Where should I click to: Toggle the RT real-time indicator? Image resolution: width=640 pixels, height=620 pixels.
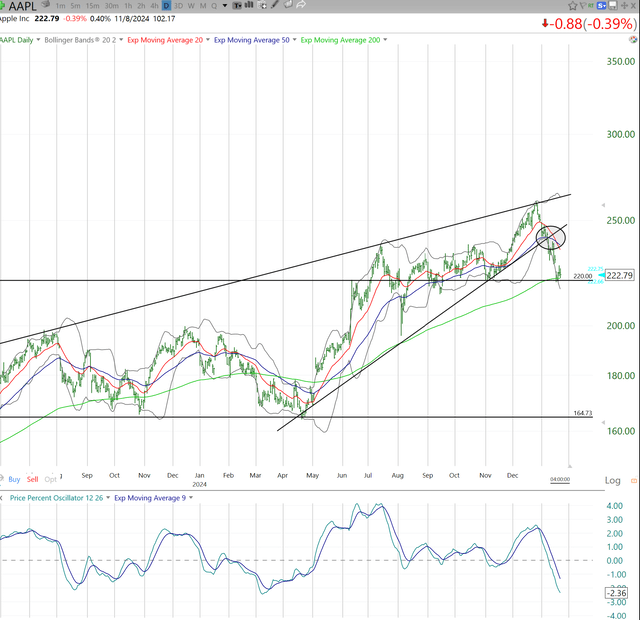pyautogui.click(x=590, y=6)
